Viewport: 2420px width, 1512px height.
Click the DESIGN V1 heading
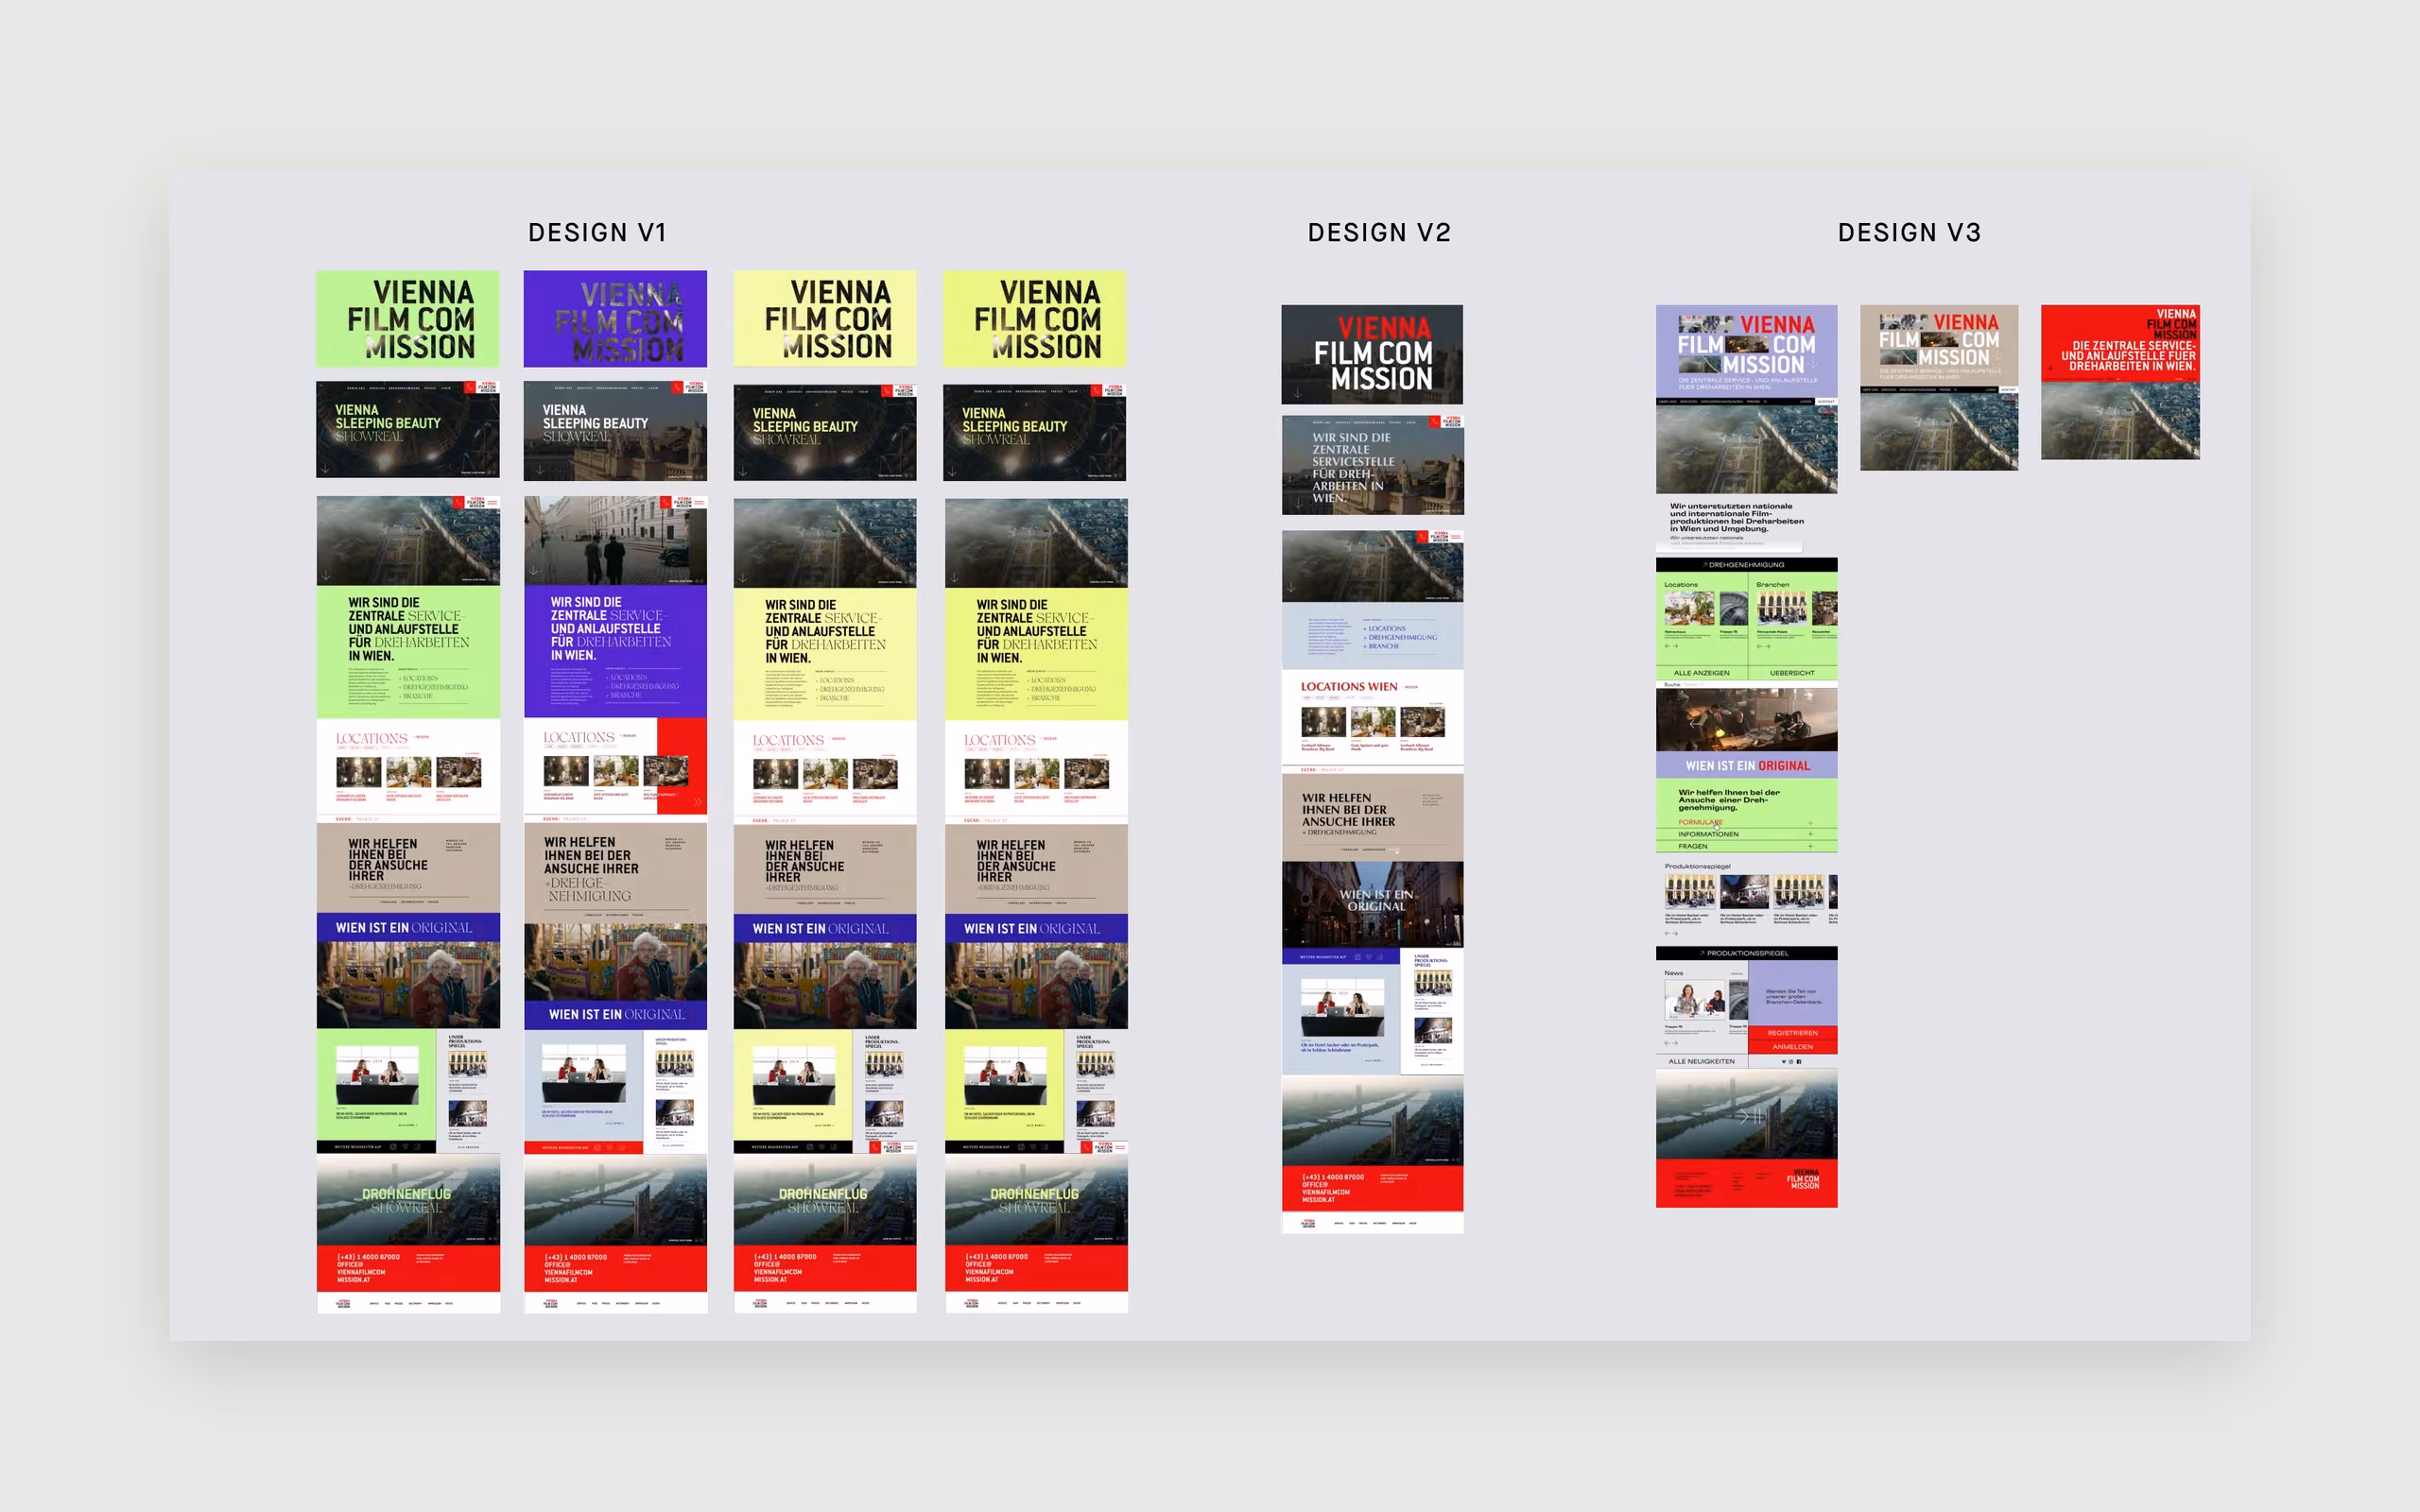(597, 233)
